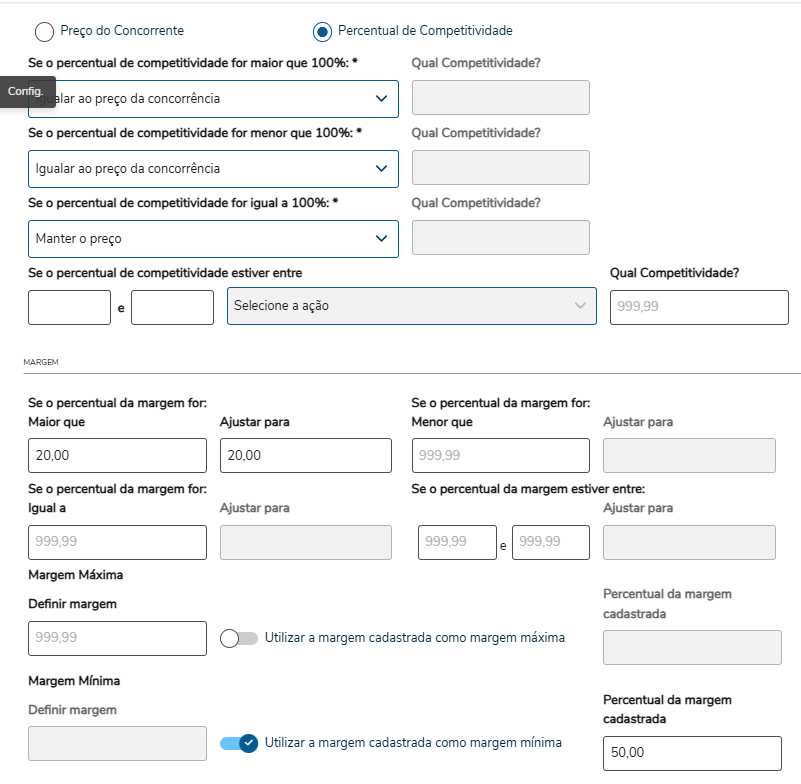Click the first margin 'estiver entre' field
The height and width of the screenshot is (784, 801).
[457, 541]
